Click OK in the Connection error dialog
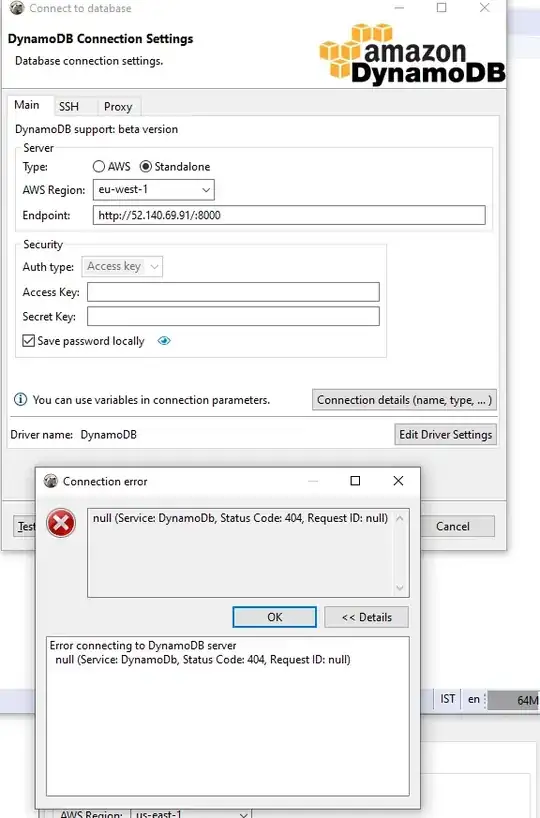Image resolution: width=540 pixels, height=818 pixels. tap(274, 617)
